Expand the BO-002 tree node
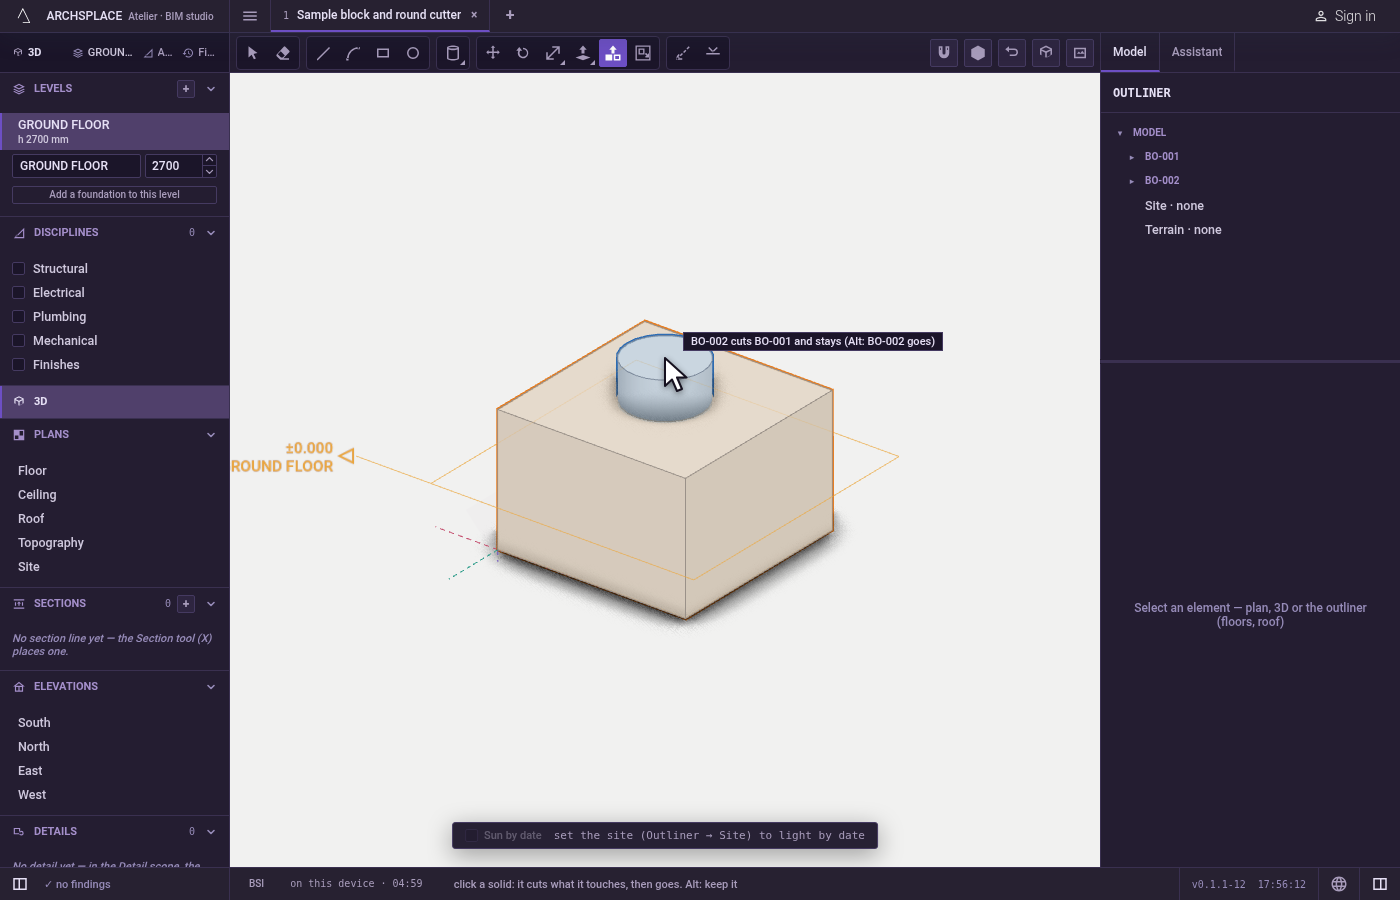The image size is (1400, 900). (1132, 181)
